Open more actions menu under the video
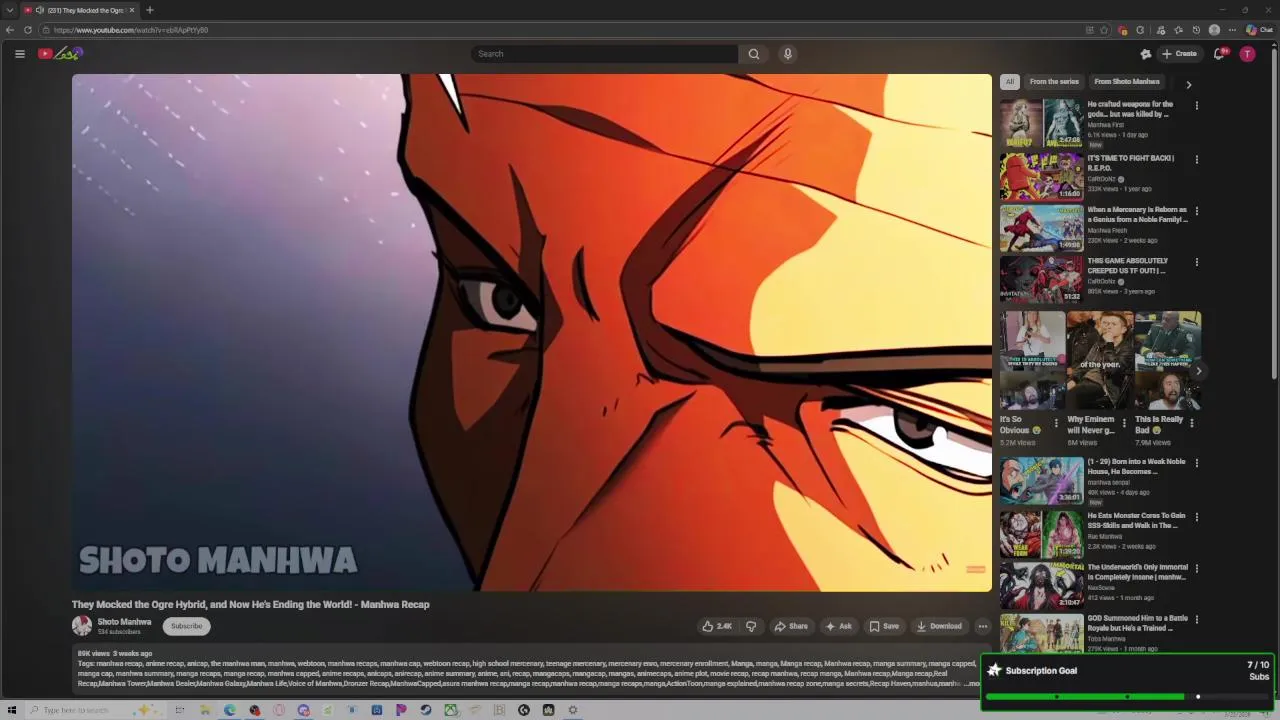Screen dimensions: 1280x720 [983, 626]
